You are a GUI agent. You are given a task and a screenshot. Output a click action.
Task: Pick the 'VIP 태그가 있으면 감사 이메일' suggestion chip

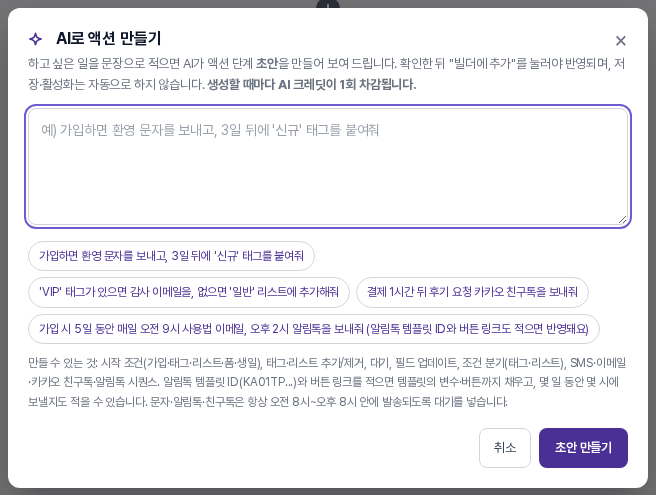(x=189, y=292)
